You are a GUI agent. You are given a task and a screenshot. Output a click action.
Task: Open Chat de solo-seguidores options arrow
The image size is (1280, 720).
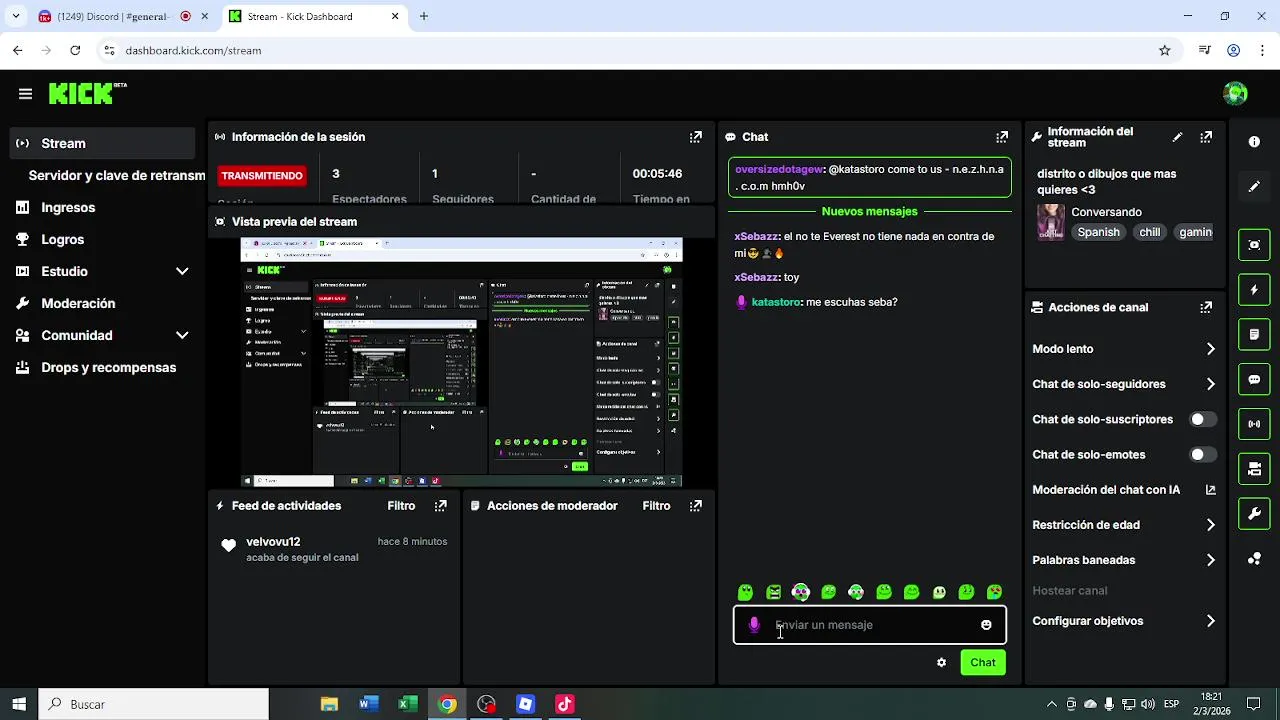pyautogui.click(x=1210, y=384)
